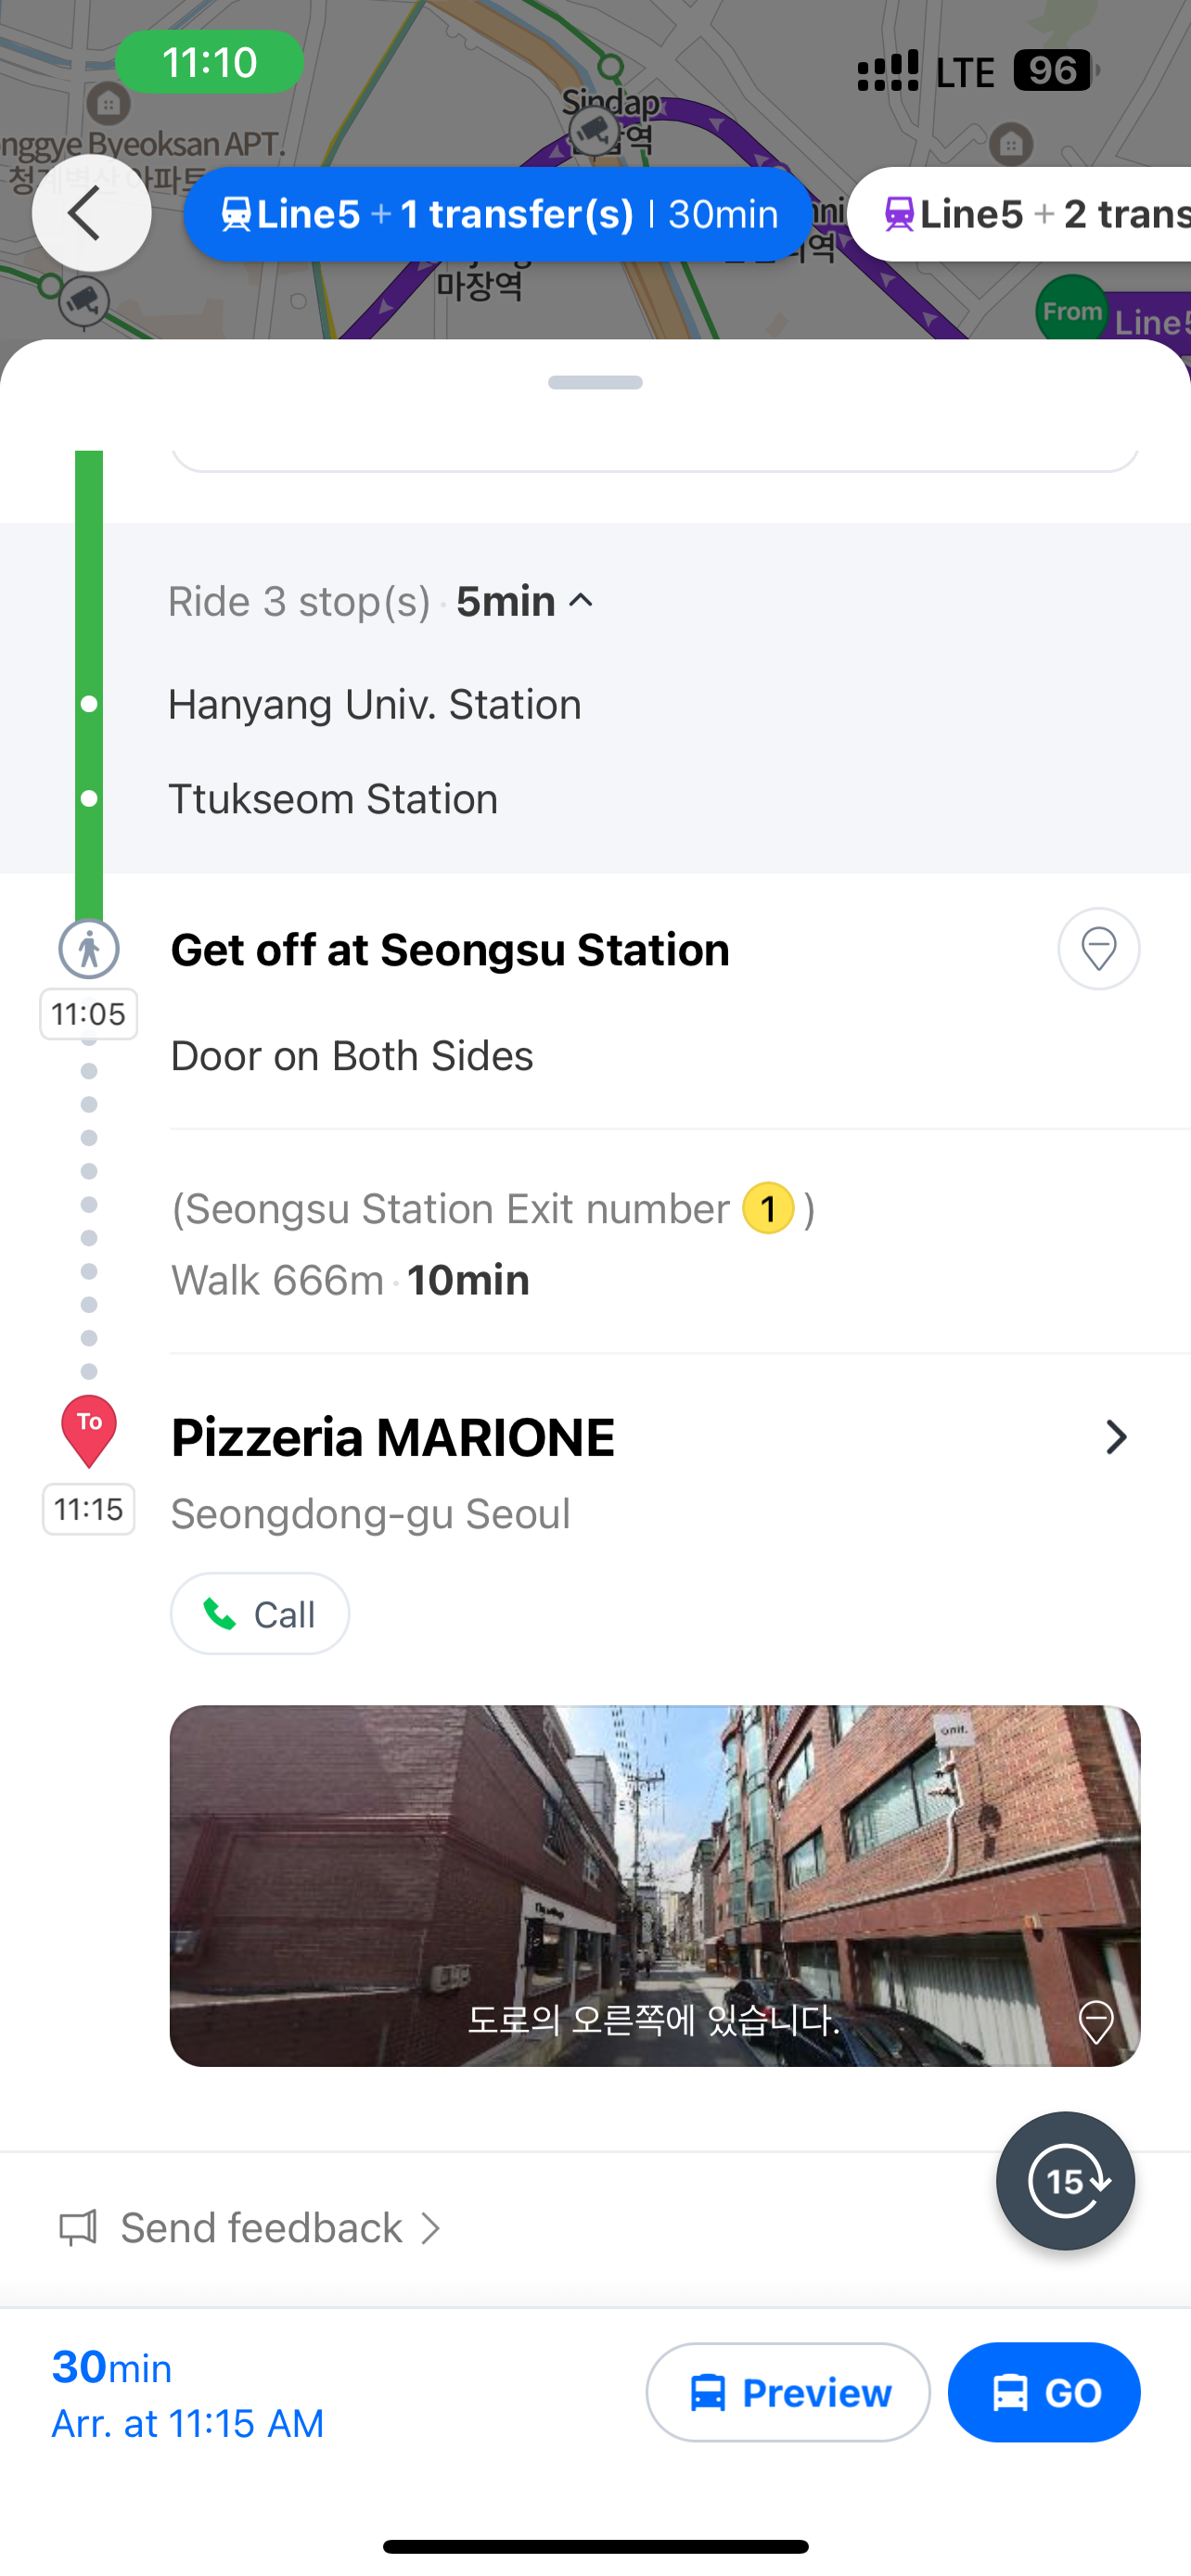Tap the yellow exit number 1 badge
The width and height of the screenshot is (1191, 2576).
click(x=768, y=1208)
